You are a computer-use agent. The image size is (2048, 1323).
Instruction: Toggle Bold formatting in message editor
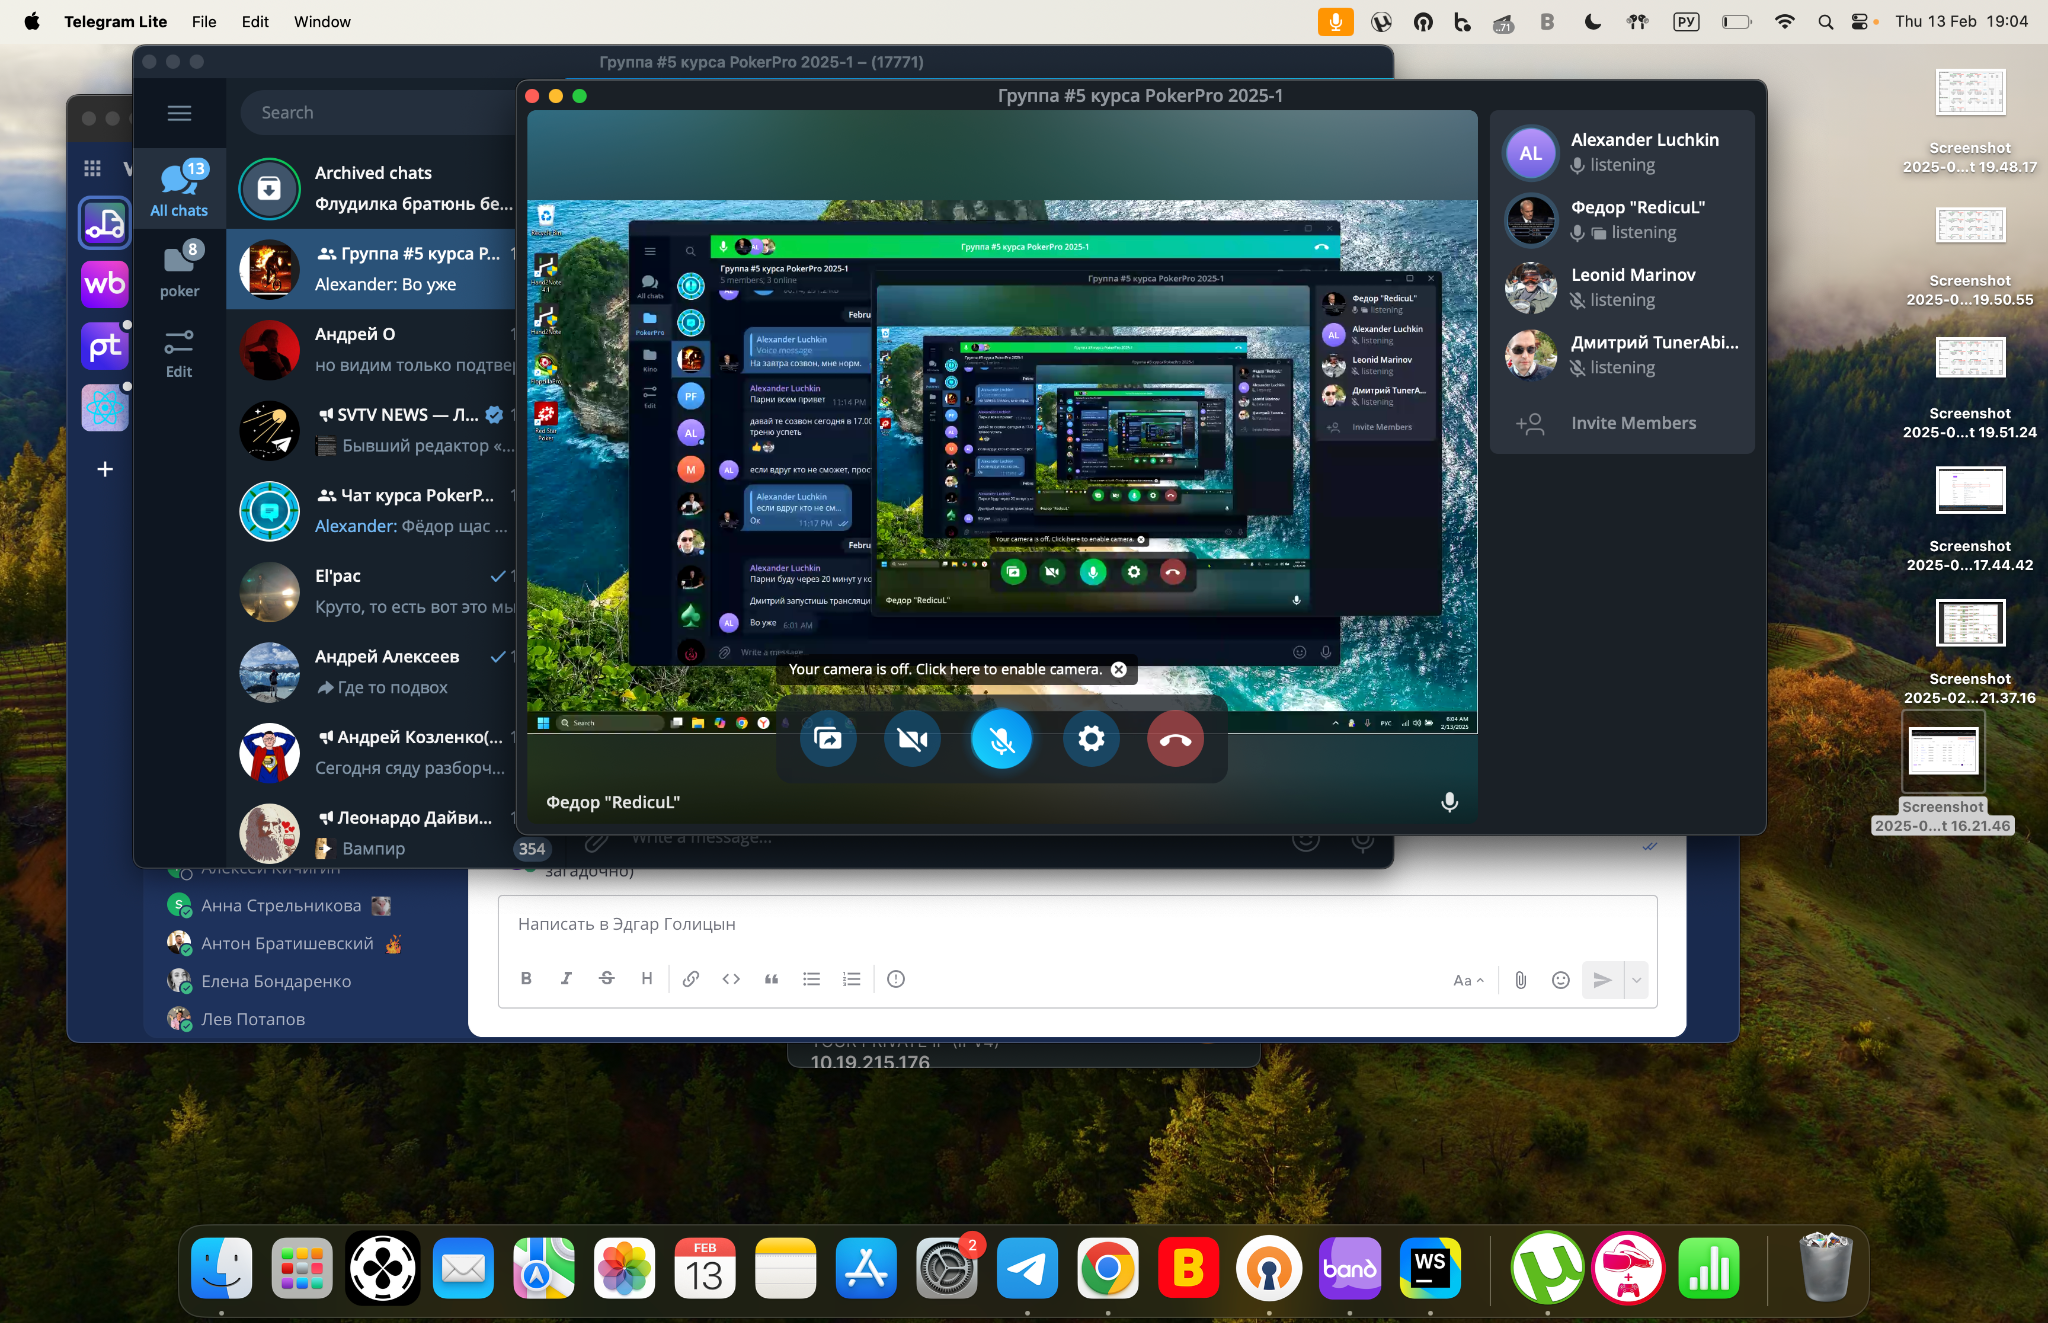coord(526,979)
